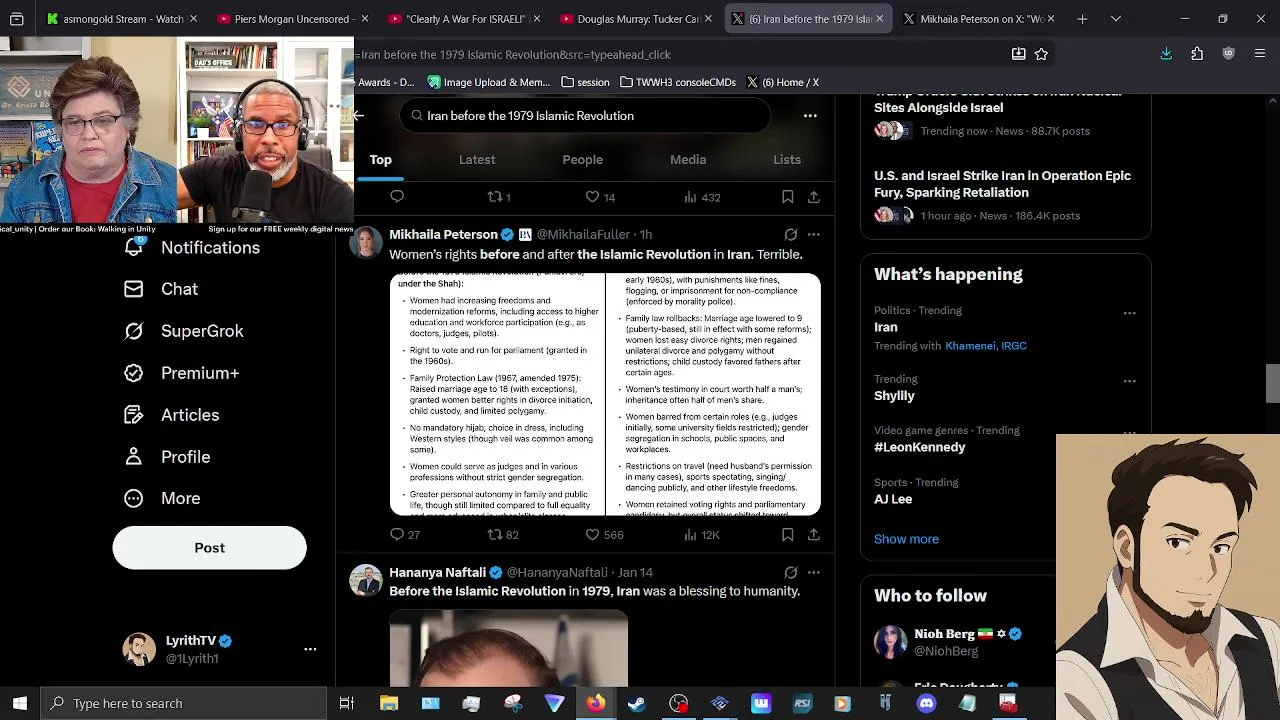Reply to Mikhaila Peterson's post
The height and width of the screenshot is (720, 1280).
coord(397,535)
